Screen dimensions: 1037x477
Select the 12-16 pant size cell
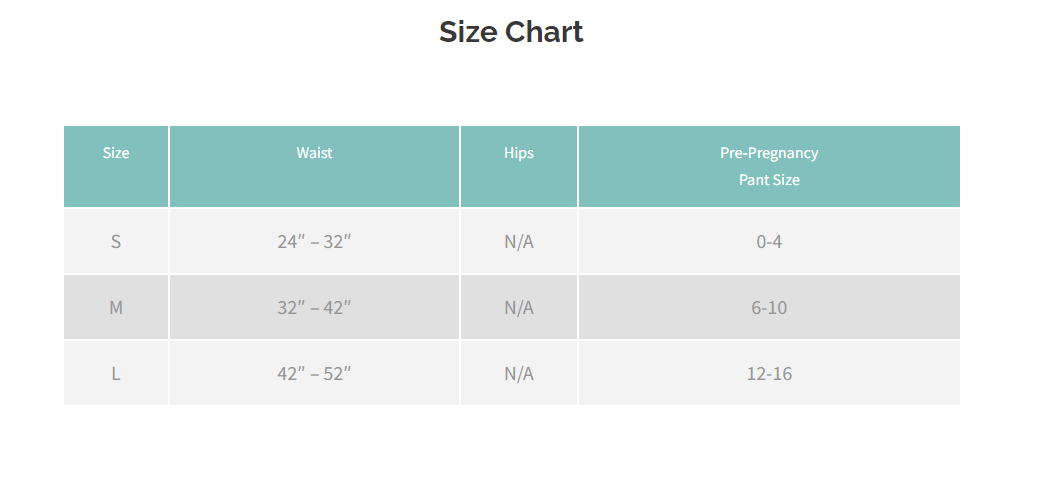click(x=769, y=373)
